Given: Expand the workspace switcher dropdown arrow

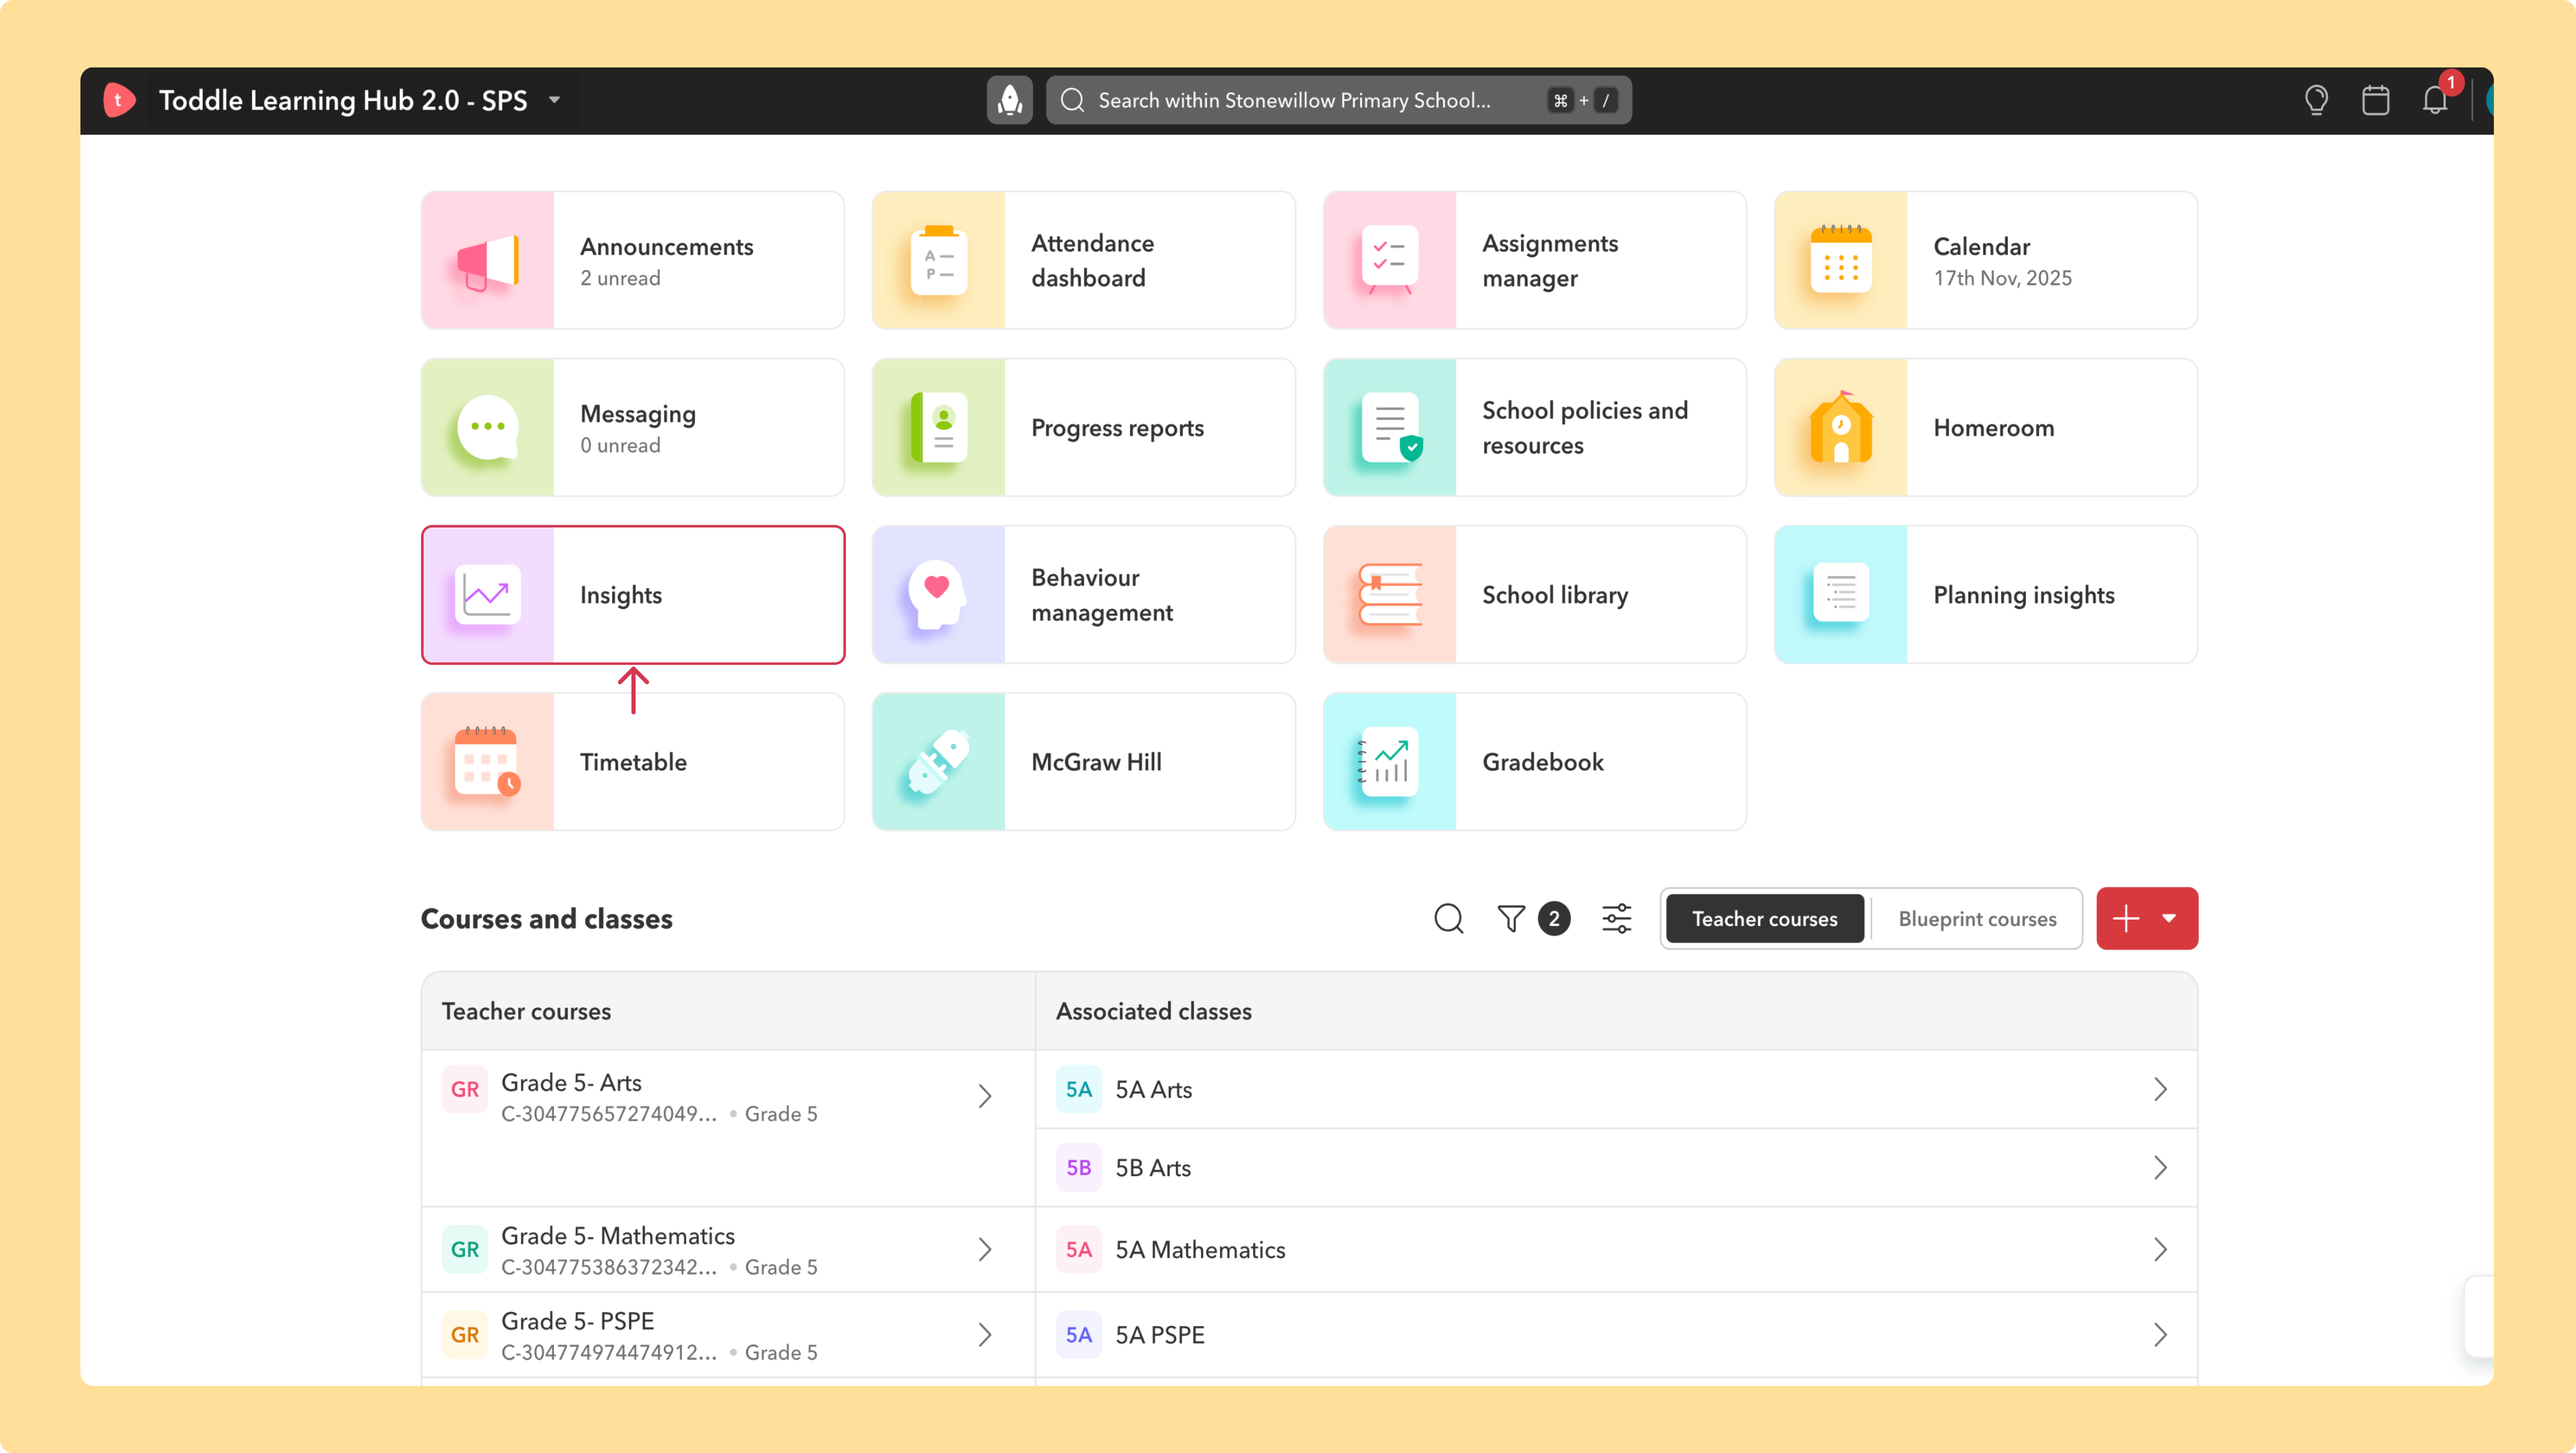Looking at the screenshot, I should [x=554, y=100].
